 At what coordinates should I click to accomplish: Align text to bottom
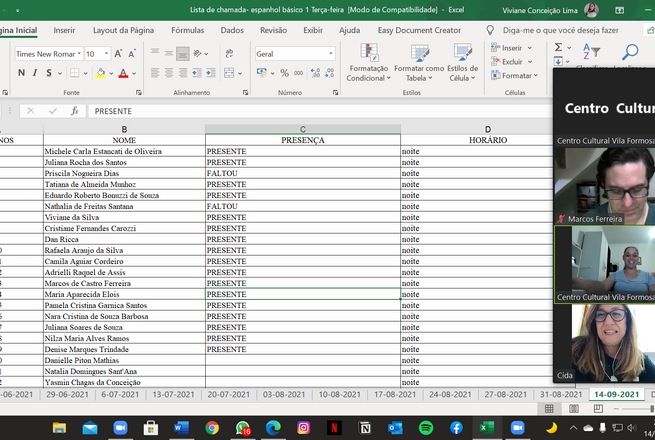click(183, 53)
